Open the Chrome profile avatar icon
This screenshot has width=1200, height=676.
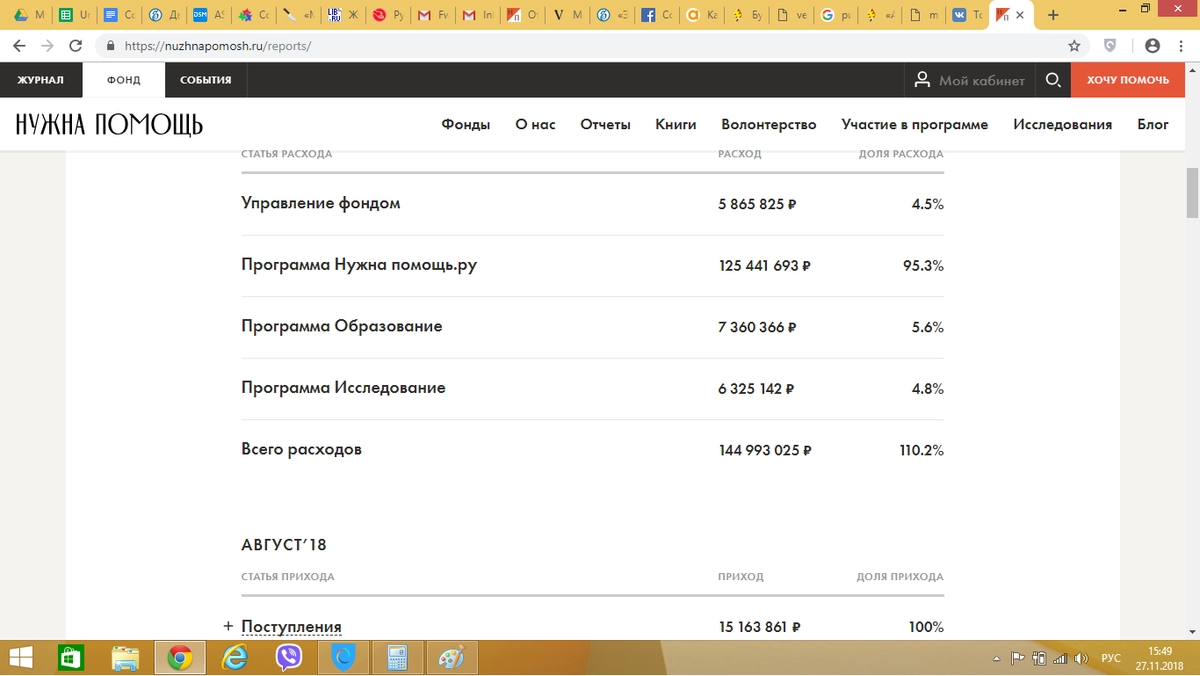(1152, 46)
